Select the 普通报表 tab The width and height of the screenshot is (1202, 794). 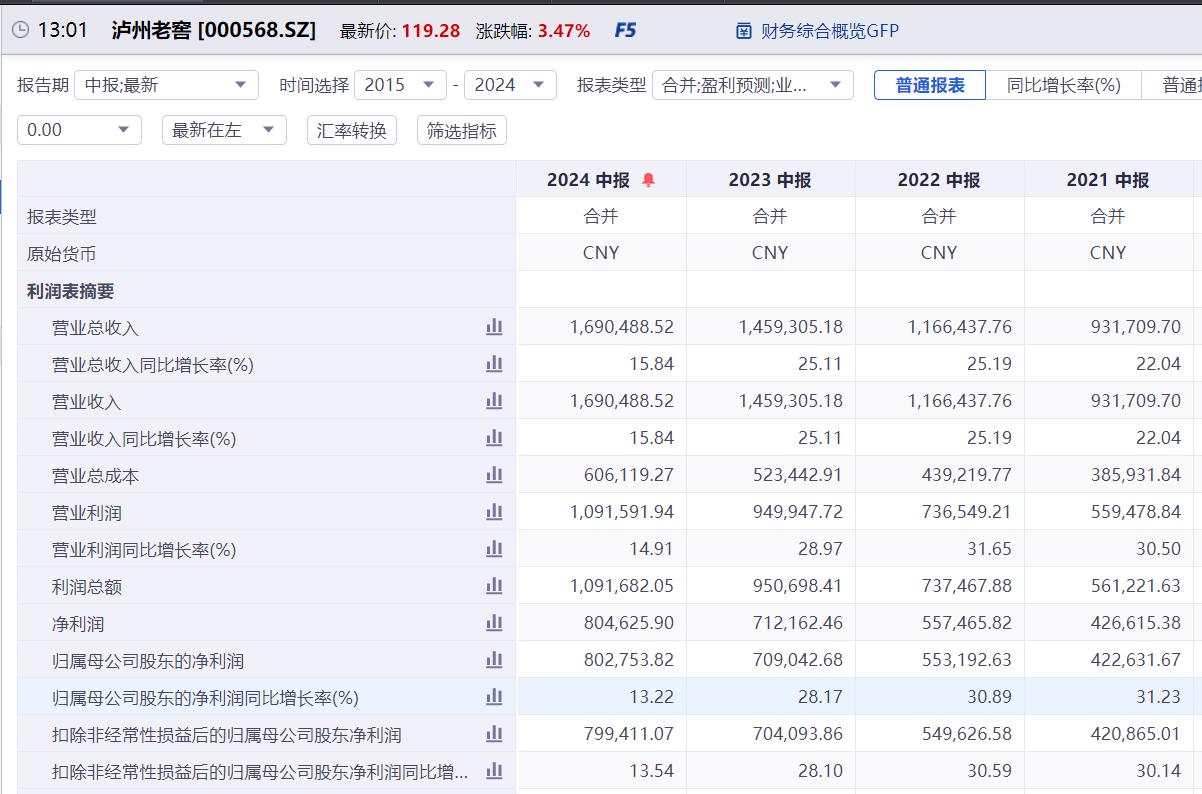tap(929, 85)
